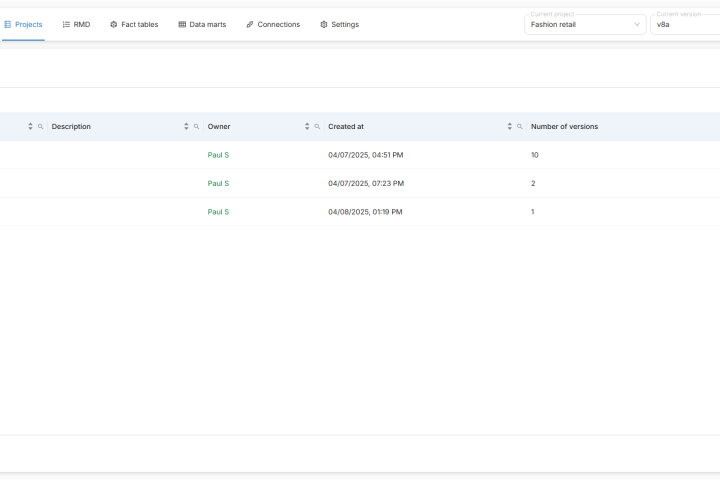The width and height of the screenshot is (720, 480).
Task: Open the Current project dropdown
Action: tap(584, 24)
